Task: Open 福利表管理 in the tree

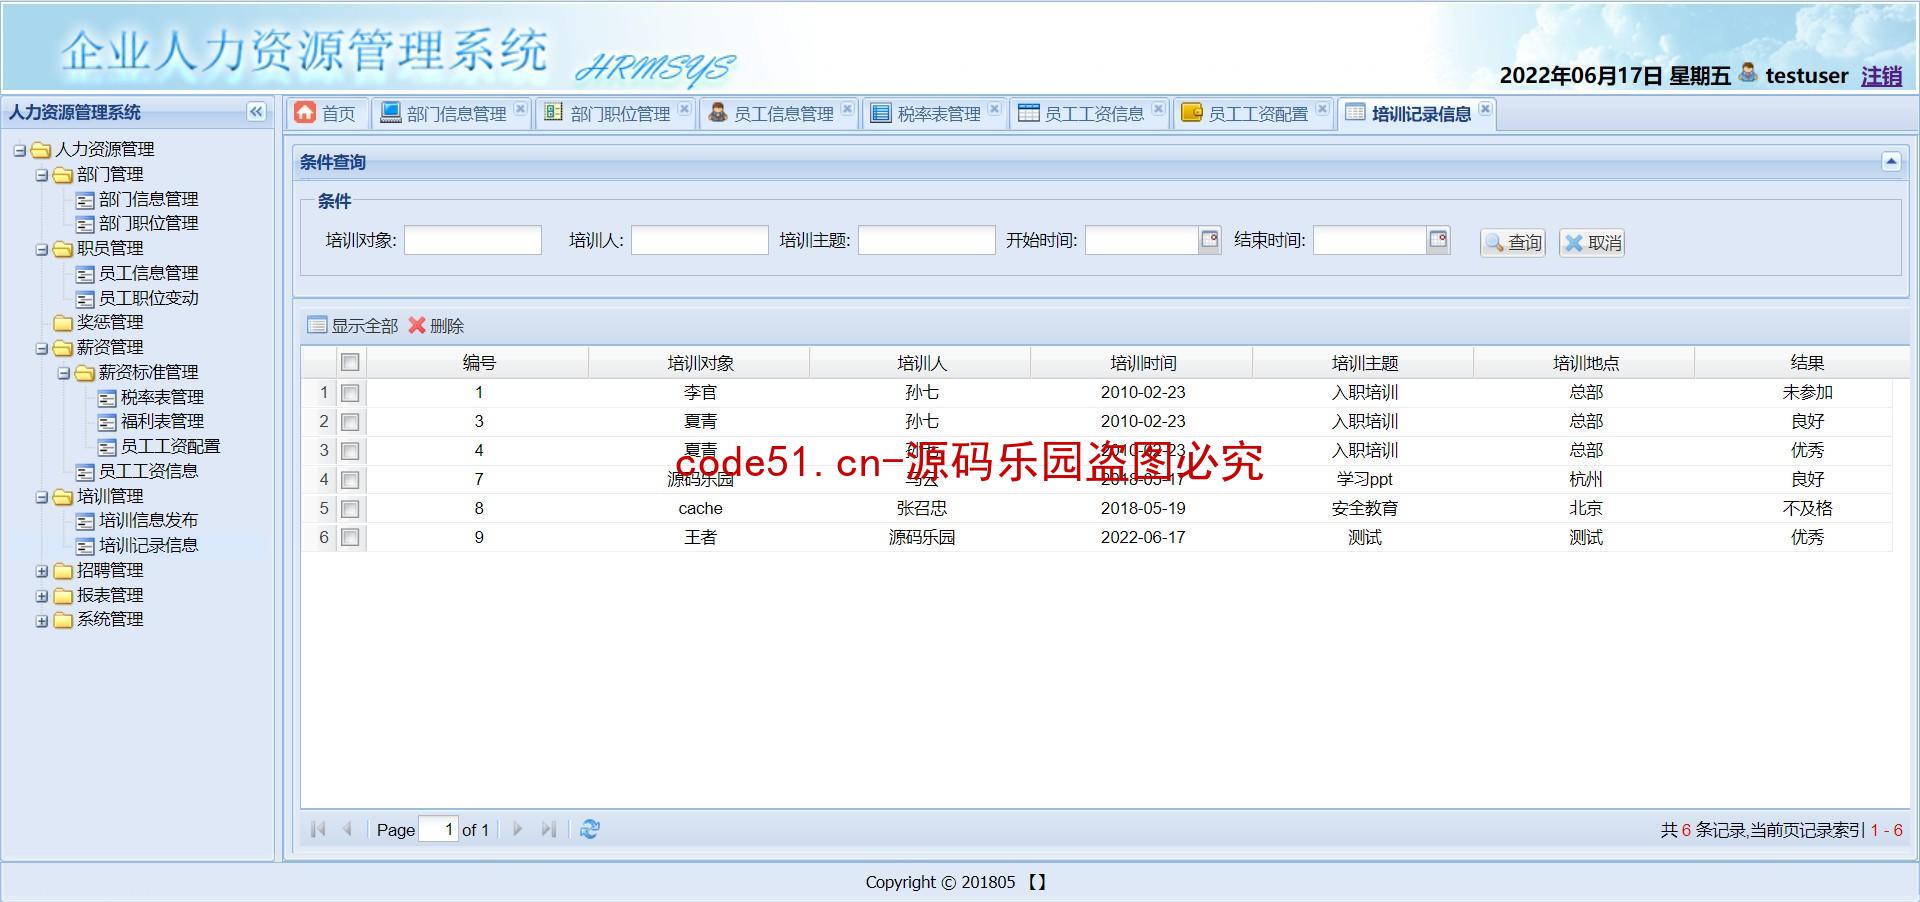Action: (162, 421)
